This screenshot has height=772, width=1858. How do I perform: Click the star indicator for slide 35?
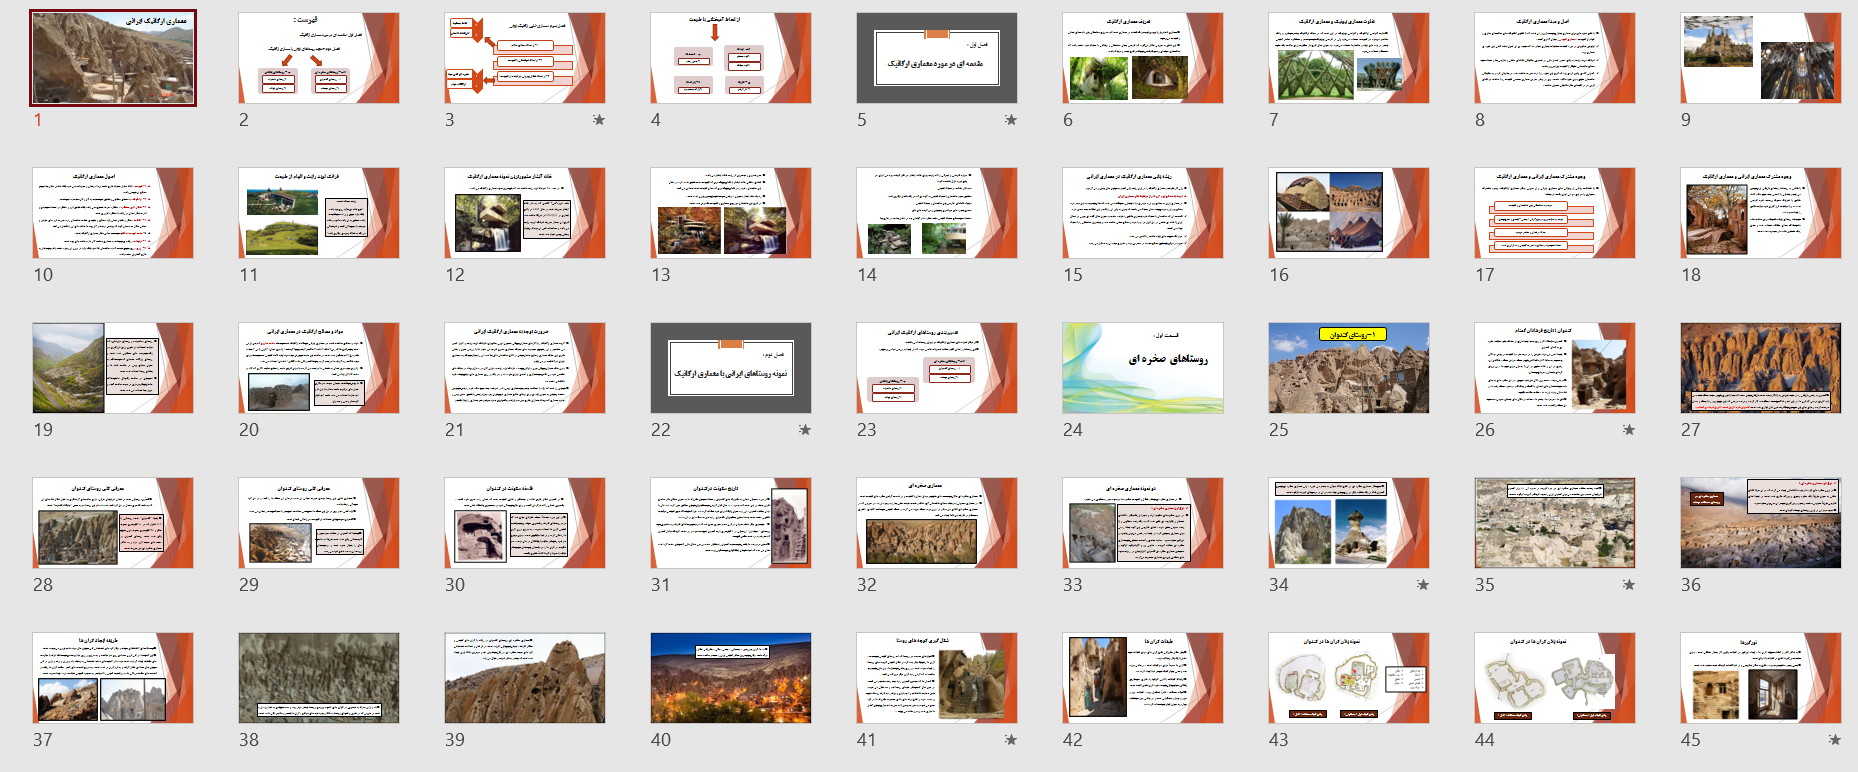pyautogui.click(x=1629, y=585)
